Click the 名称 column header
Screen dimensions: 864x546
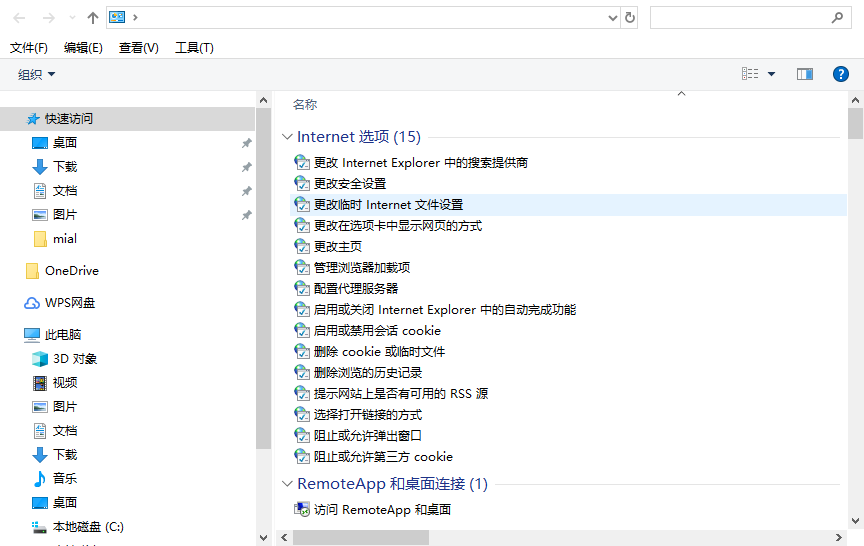click(x=305, y=105)
